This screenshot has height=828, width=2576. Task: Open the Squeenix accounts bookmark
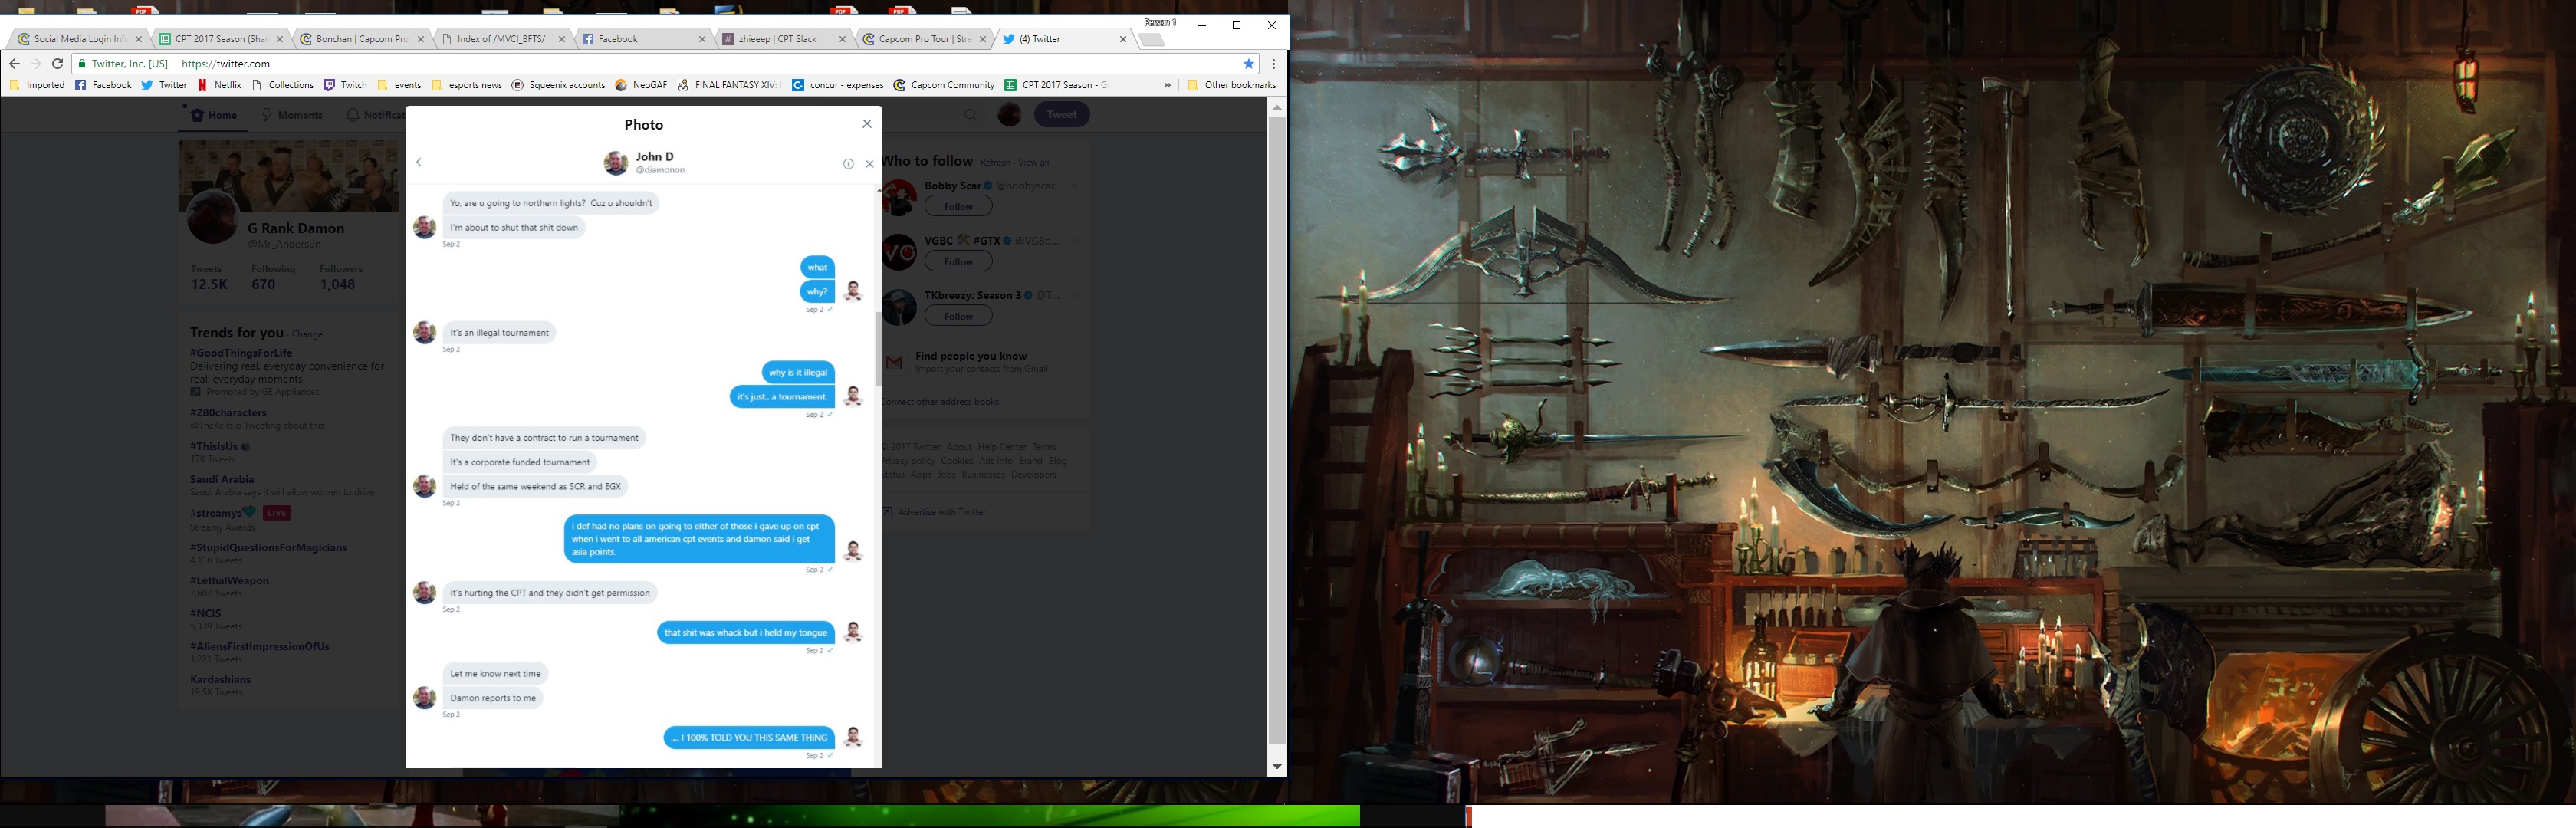click(x=558, y=85)
